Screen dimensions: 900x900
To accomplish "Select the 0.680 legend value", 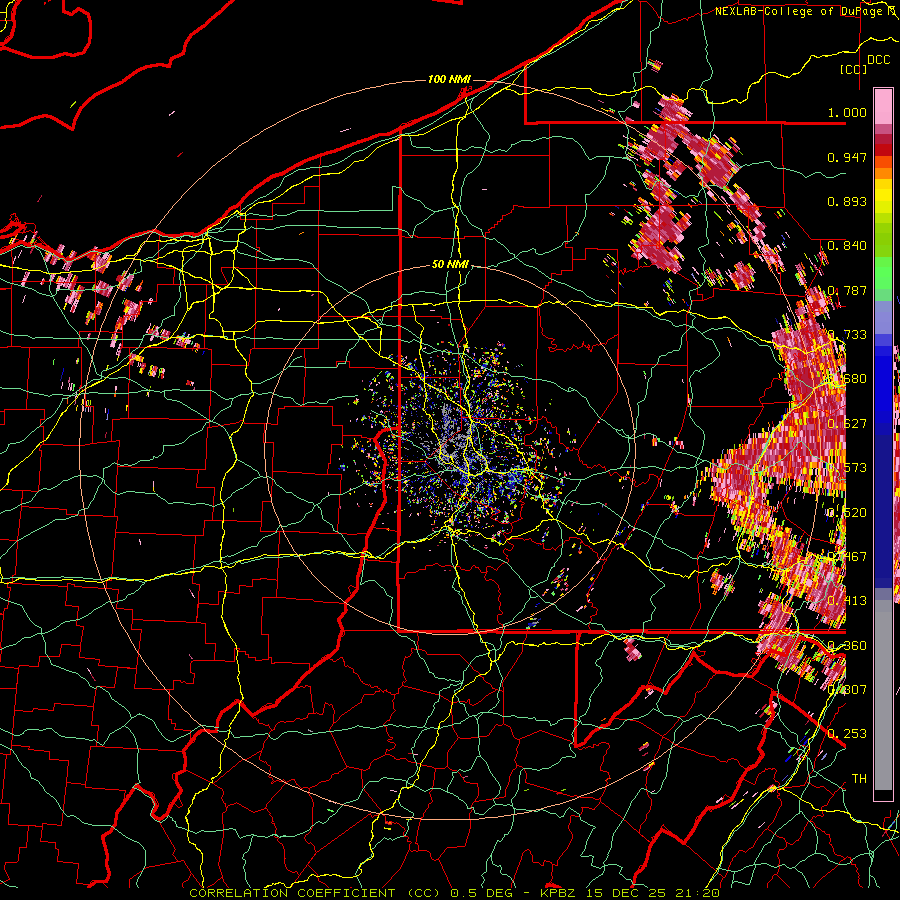I will 847,379.
